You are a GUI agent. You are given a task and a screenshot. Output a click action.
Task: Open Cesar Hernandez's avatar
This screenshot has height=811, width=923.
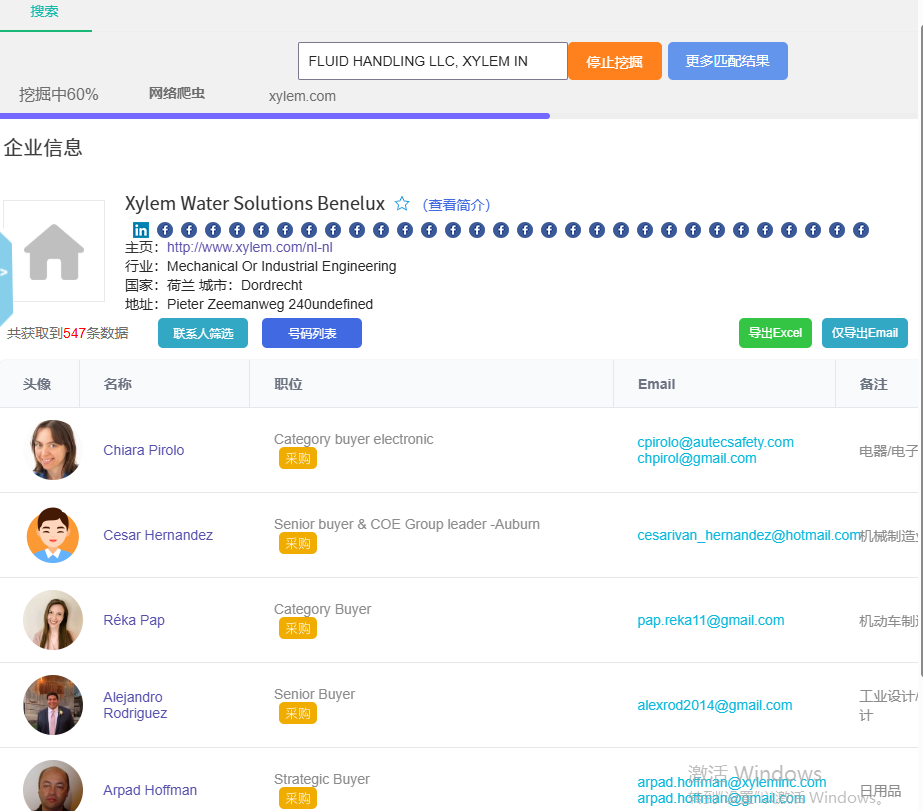[x=53, y=535]
